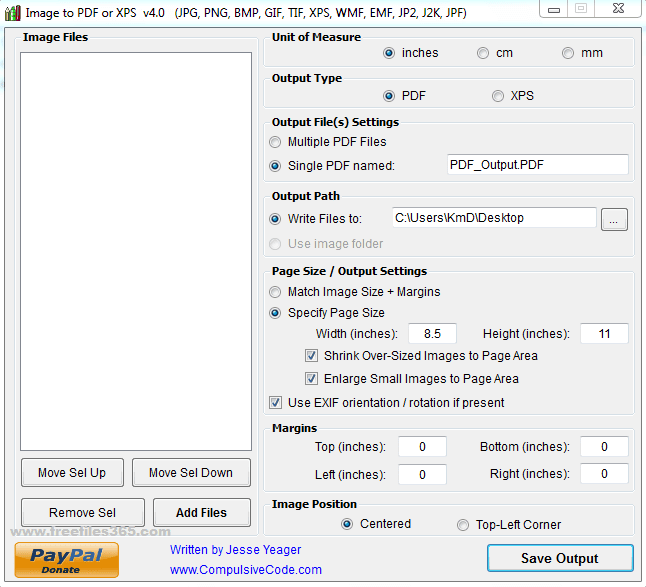This screenshot has height=587, width=646.
Task: Click the Save Output button
Action: (560, 558)
